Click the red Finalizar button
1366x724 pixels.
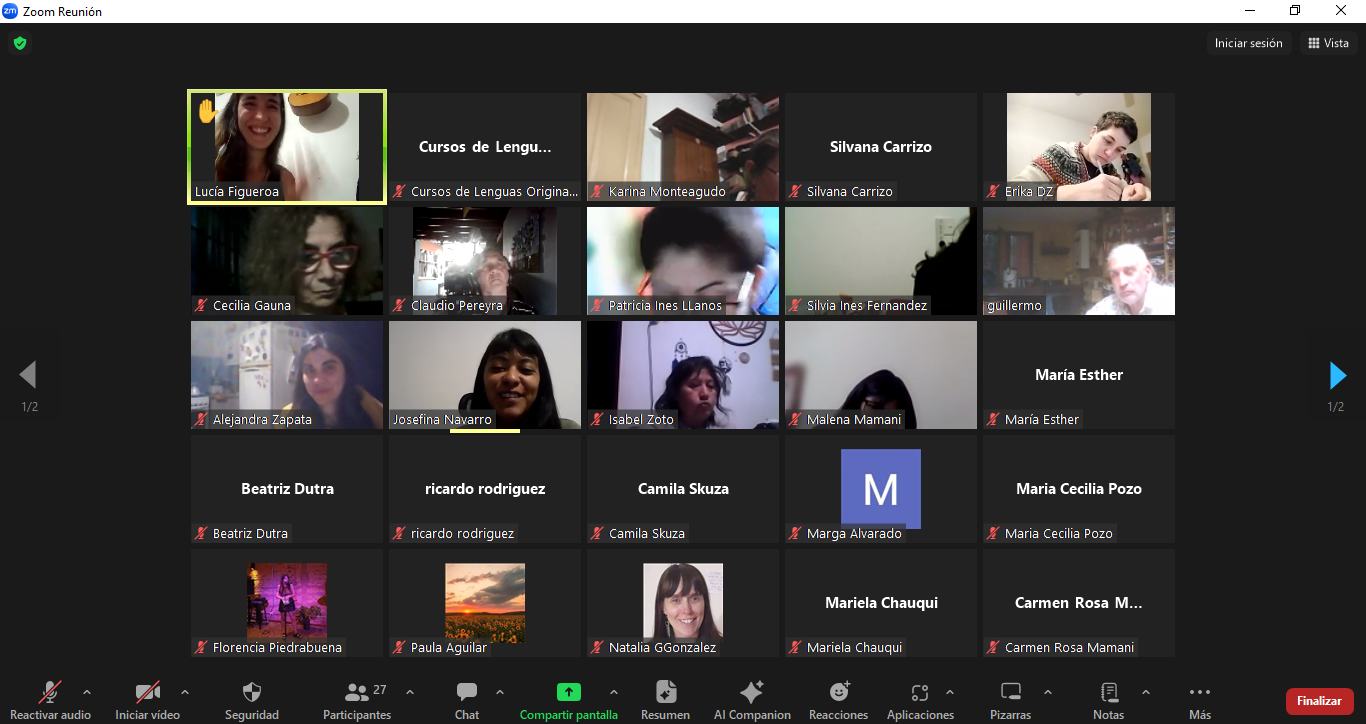(1318, 701)
